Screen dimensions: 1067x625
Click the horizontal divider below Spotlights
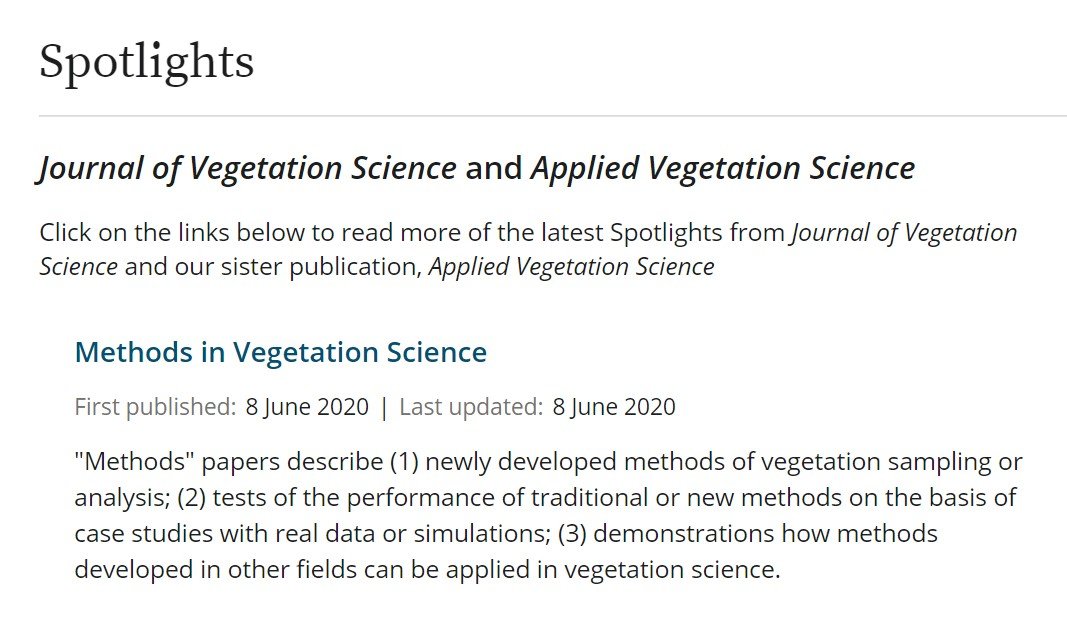coord(553,116)
